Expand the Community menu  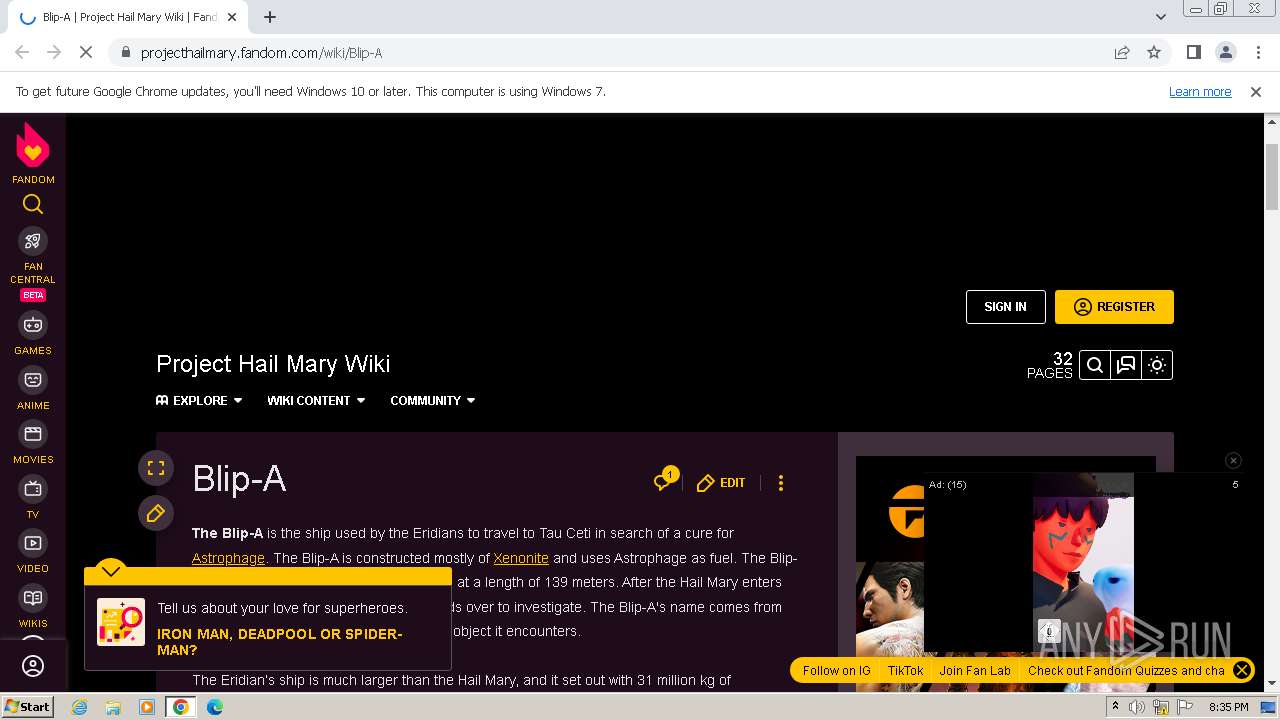433,400
